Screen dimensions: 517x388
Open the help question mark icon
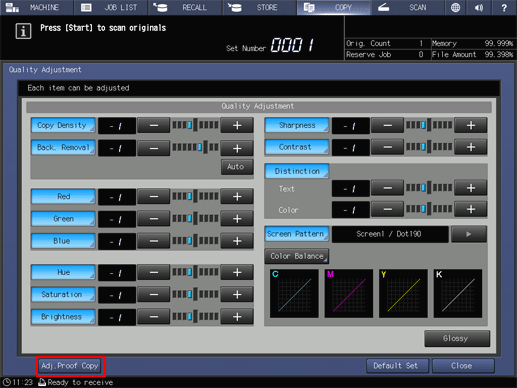coord(504,7)
